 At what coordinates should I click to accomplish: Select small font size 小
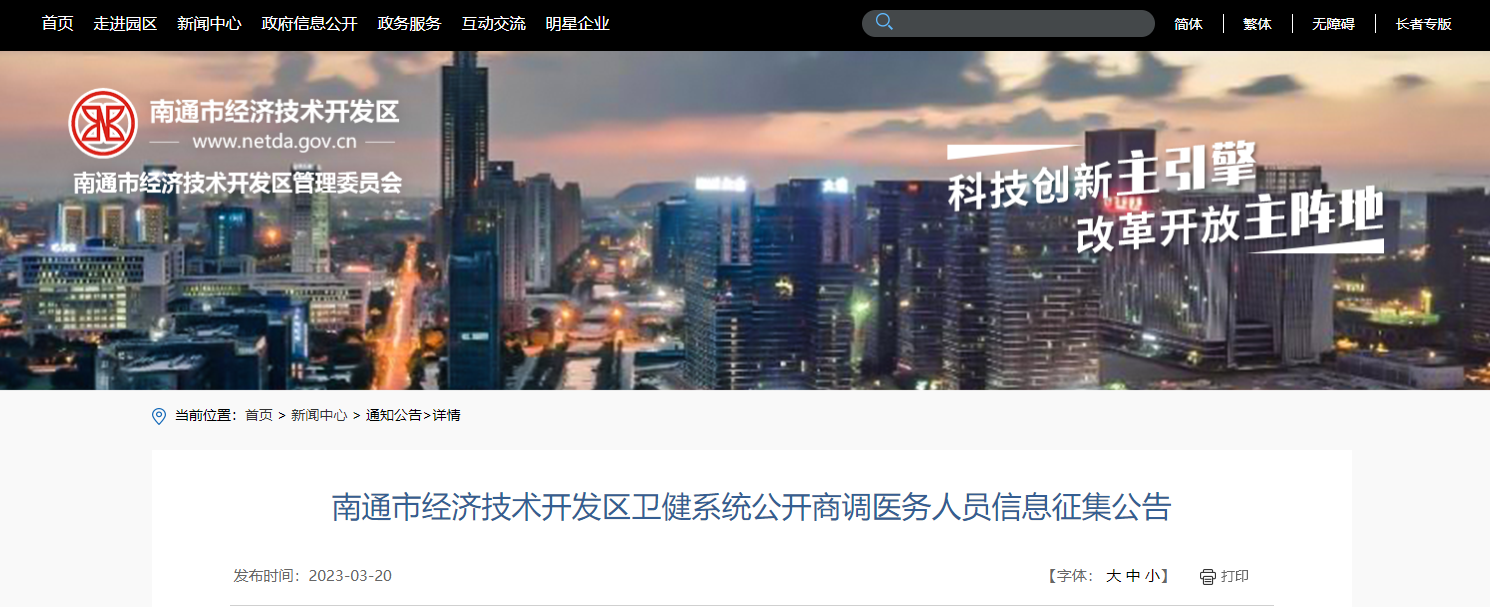point(1153,576)
